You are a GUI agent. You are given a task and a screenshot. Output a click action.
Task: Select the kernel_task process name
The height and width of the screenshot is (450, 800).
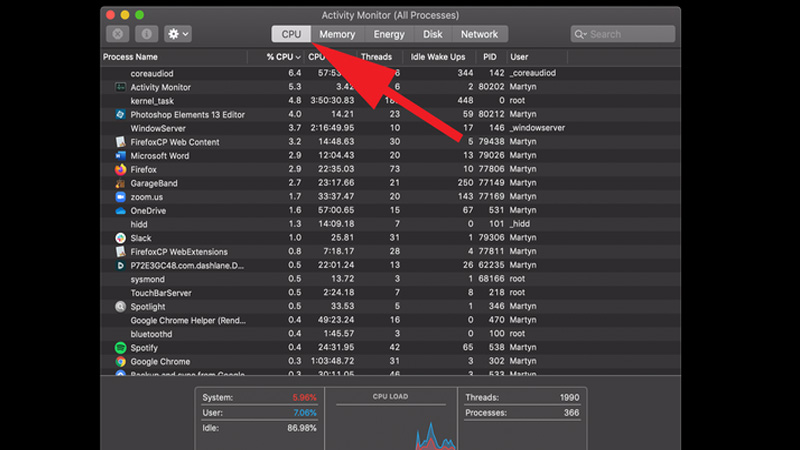[x=152, y=101]
